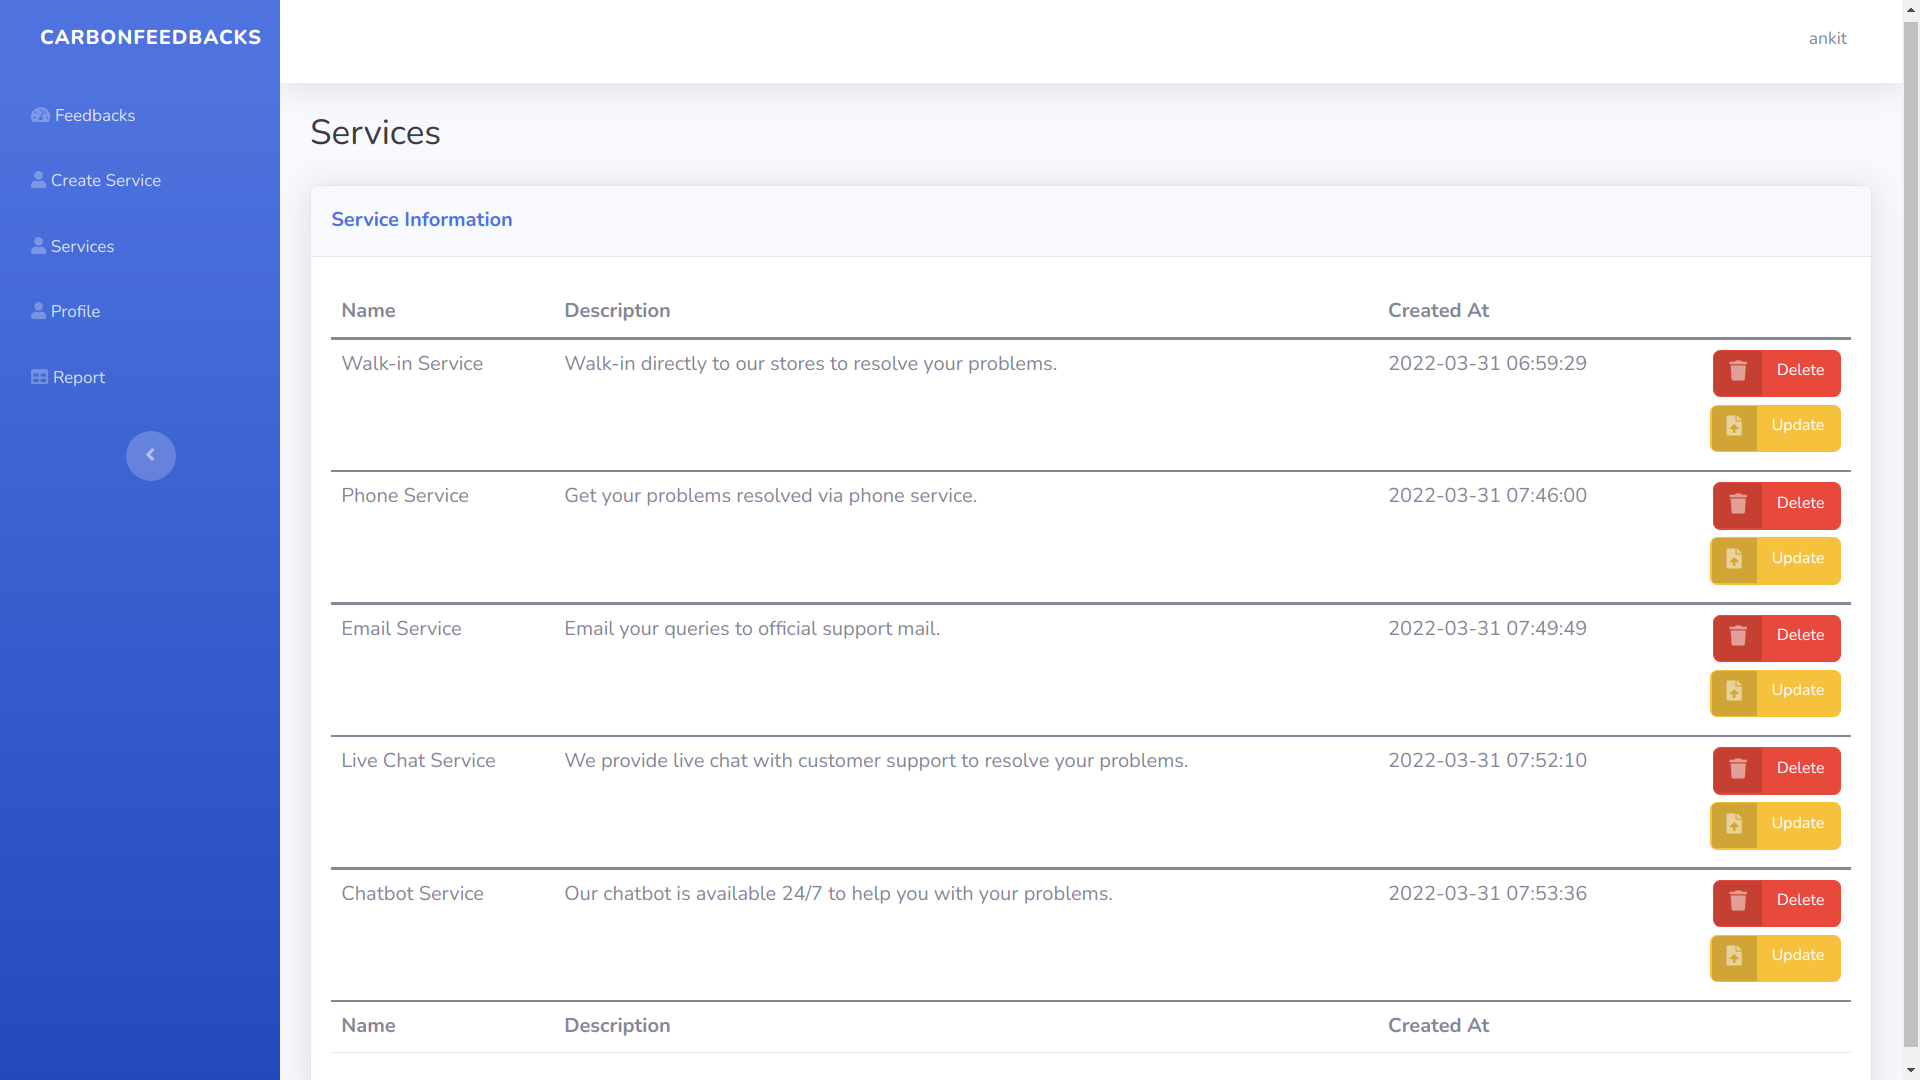Click the Report table icon in sidebar
The height and width of the screenshot is (1080, 1920).
coord(39,377)
